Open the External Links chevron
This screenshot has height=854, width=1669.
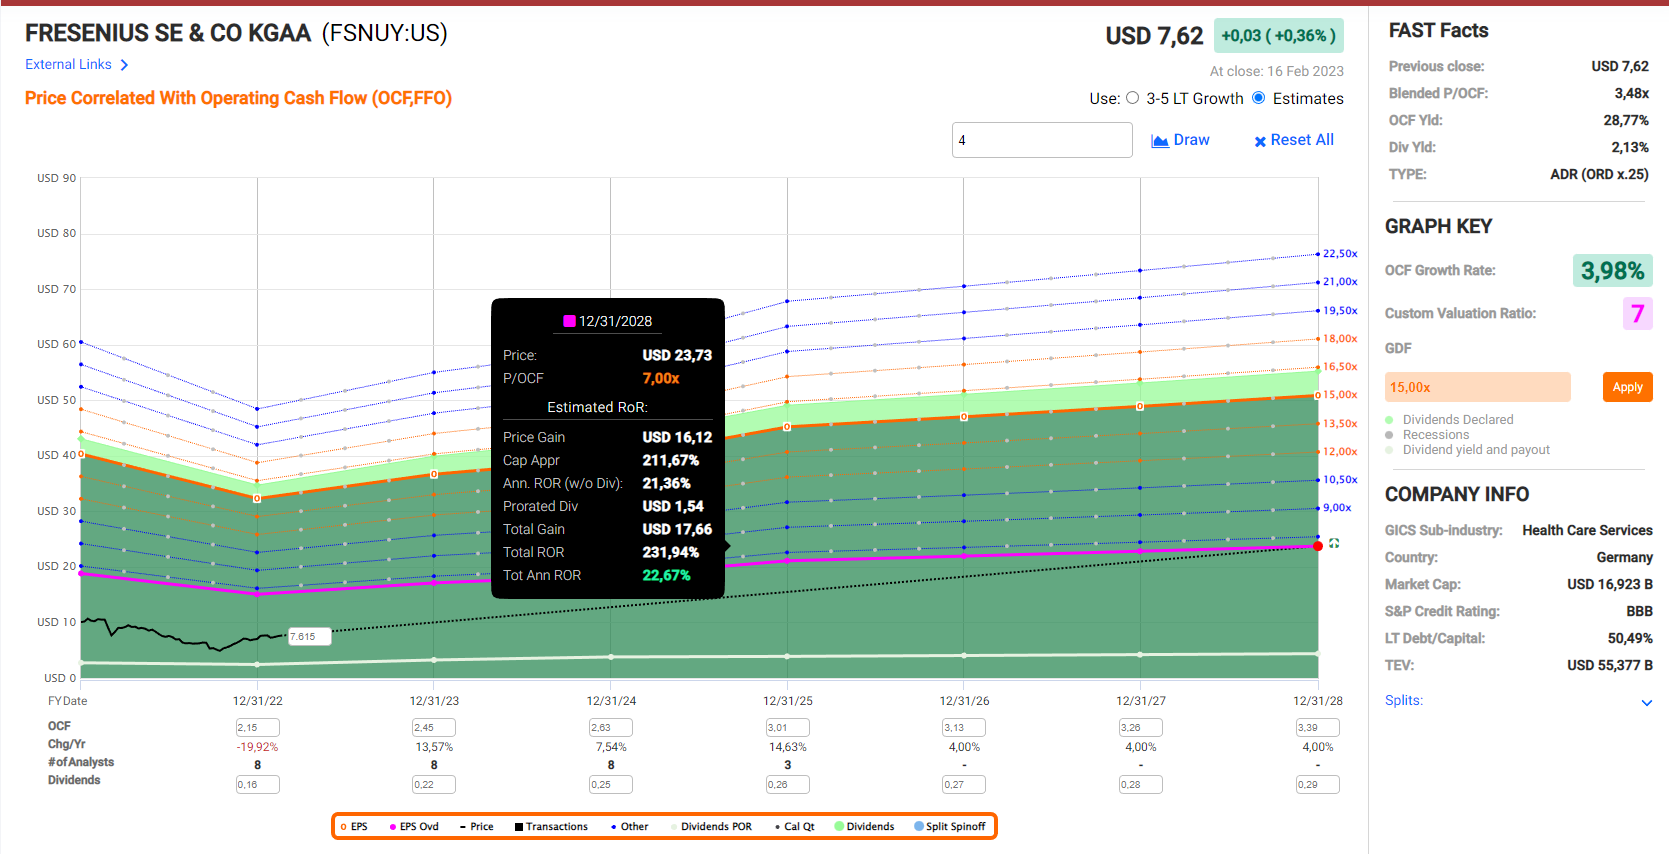pyautogui.click(x=124, y=65)
